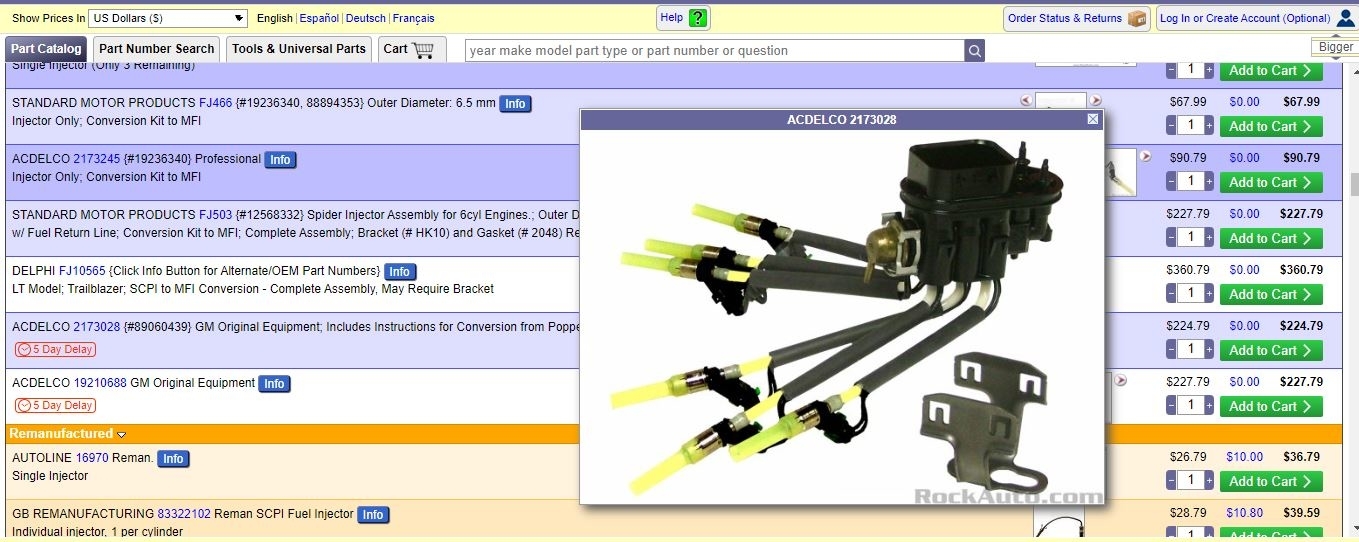Decrease the quantity for the $90.79 item

click(x=1171, y=182)
